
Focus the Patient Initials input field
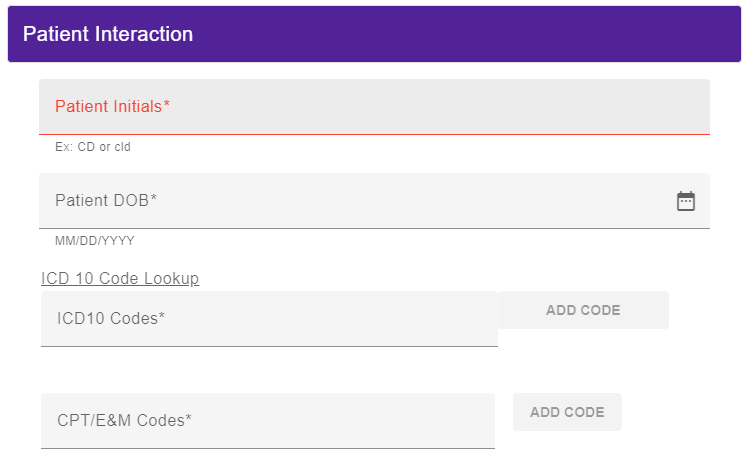374,107
